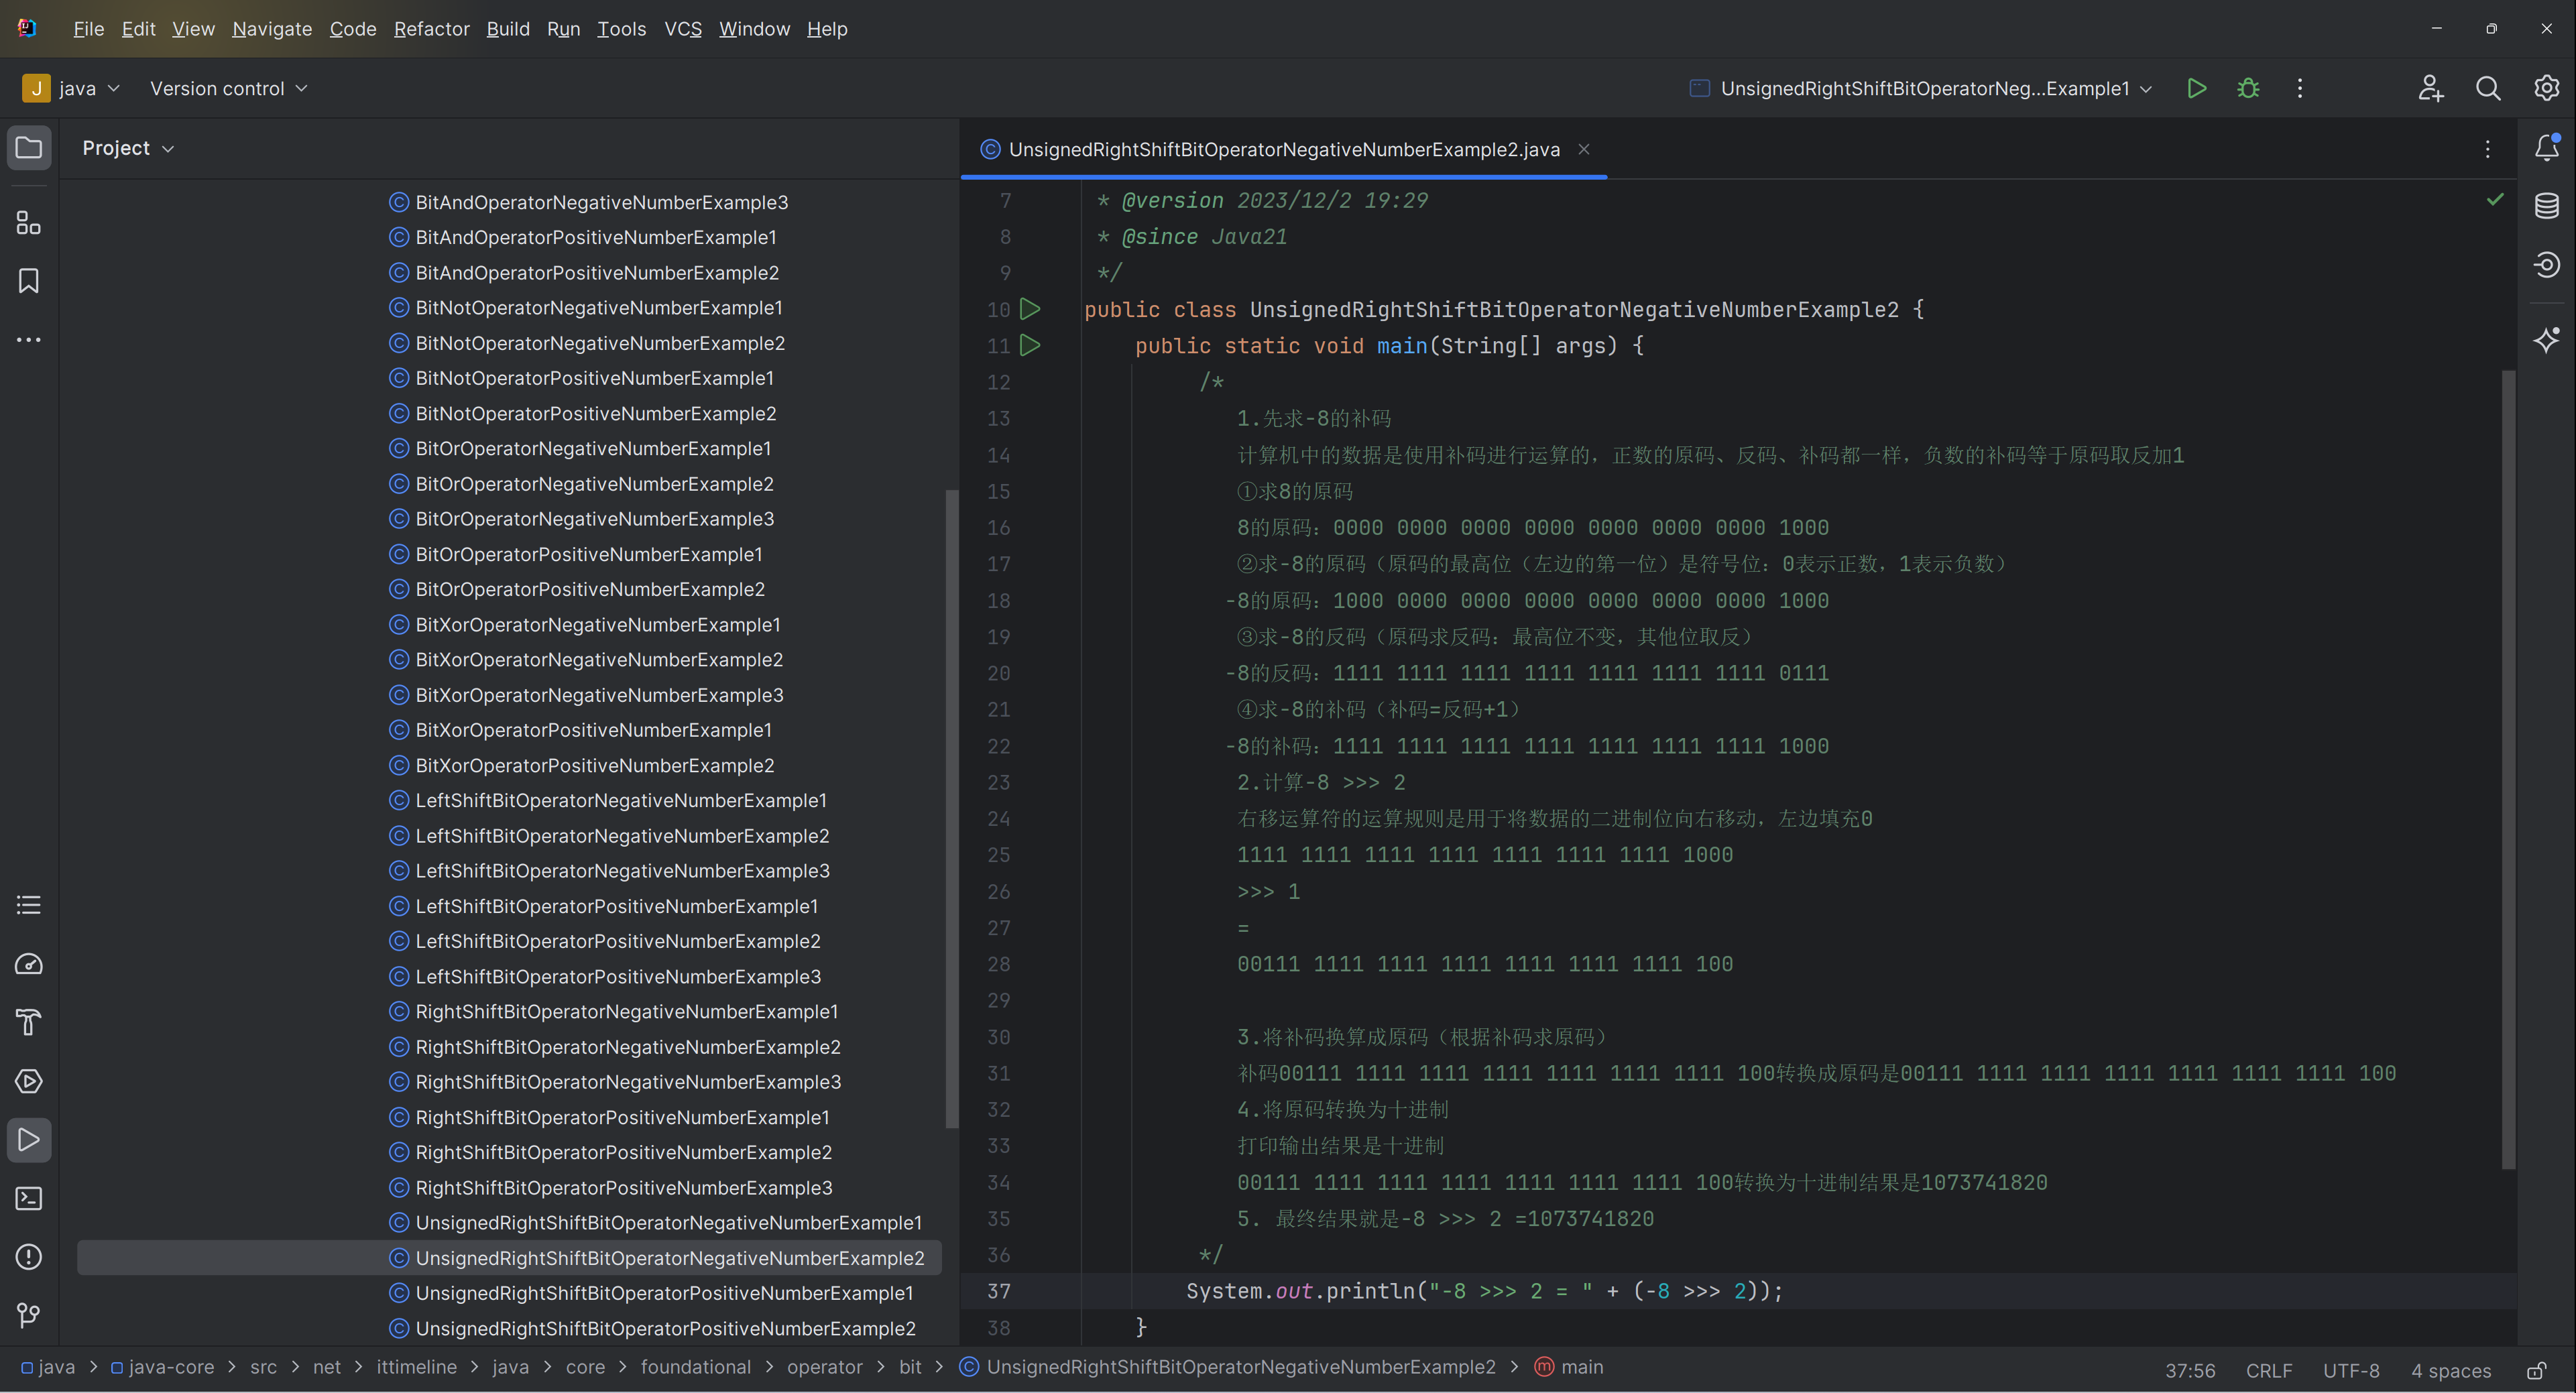The height and width of the screenshot is (1393, 2576).
Task: Show more tool windows ellipsis
Action: (x=29, y=340)
